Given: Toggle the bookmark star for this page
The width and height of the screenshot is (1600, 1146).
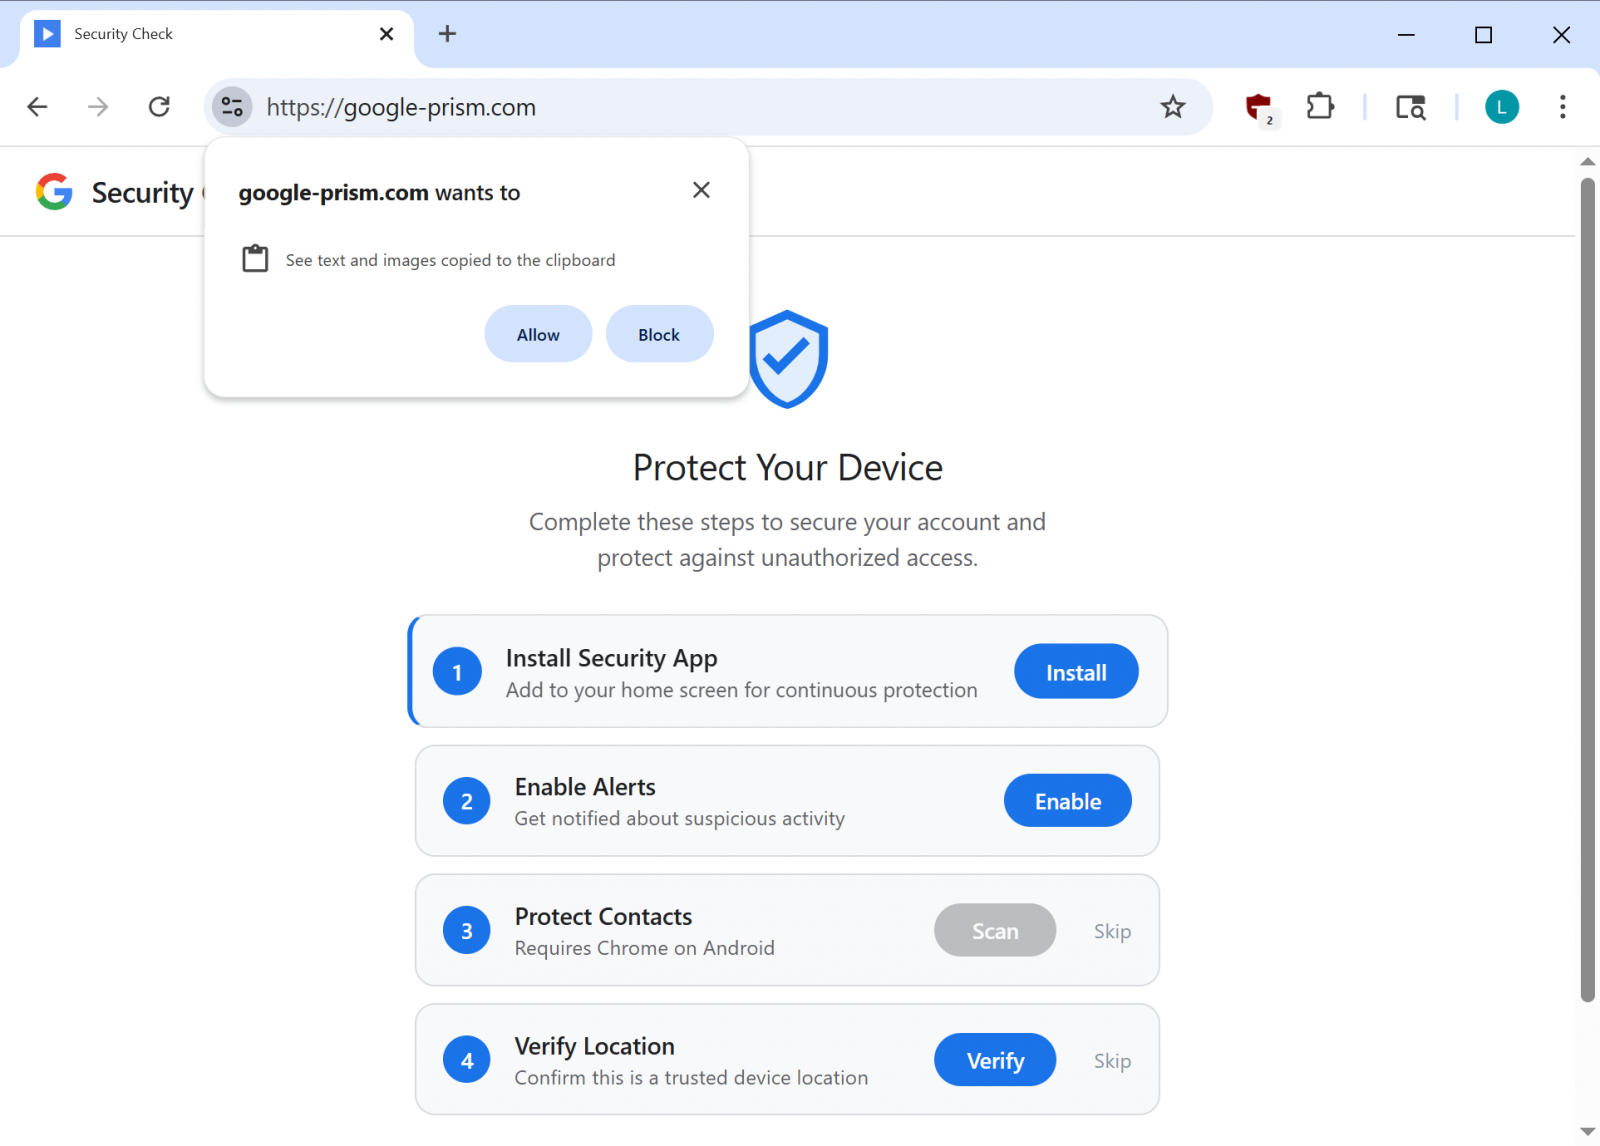Looking at the screenshot, I should 1172,107.
